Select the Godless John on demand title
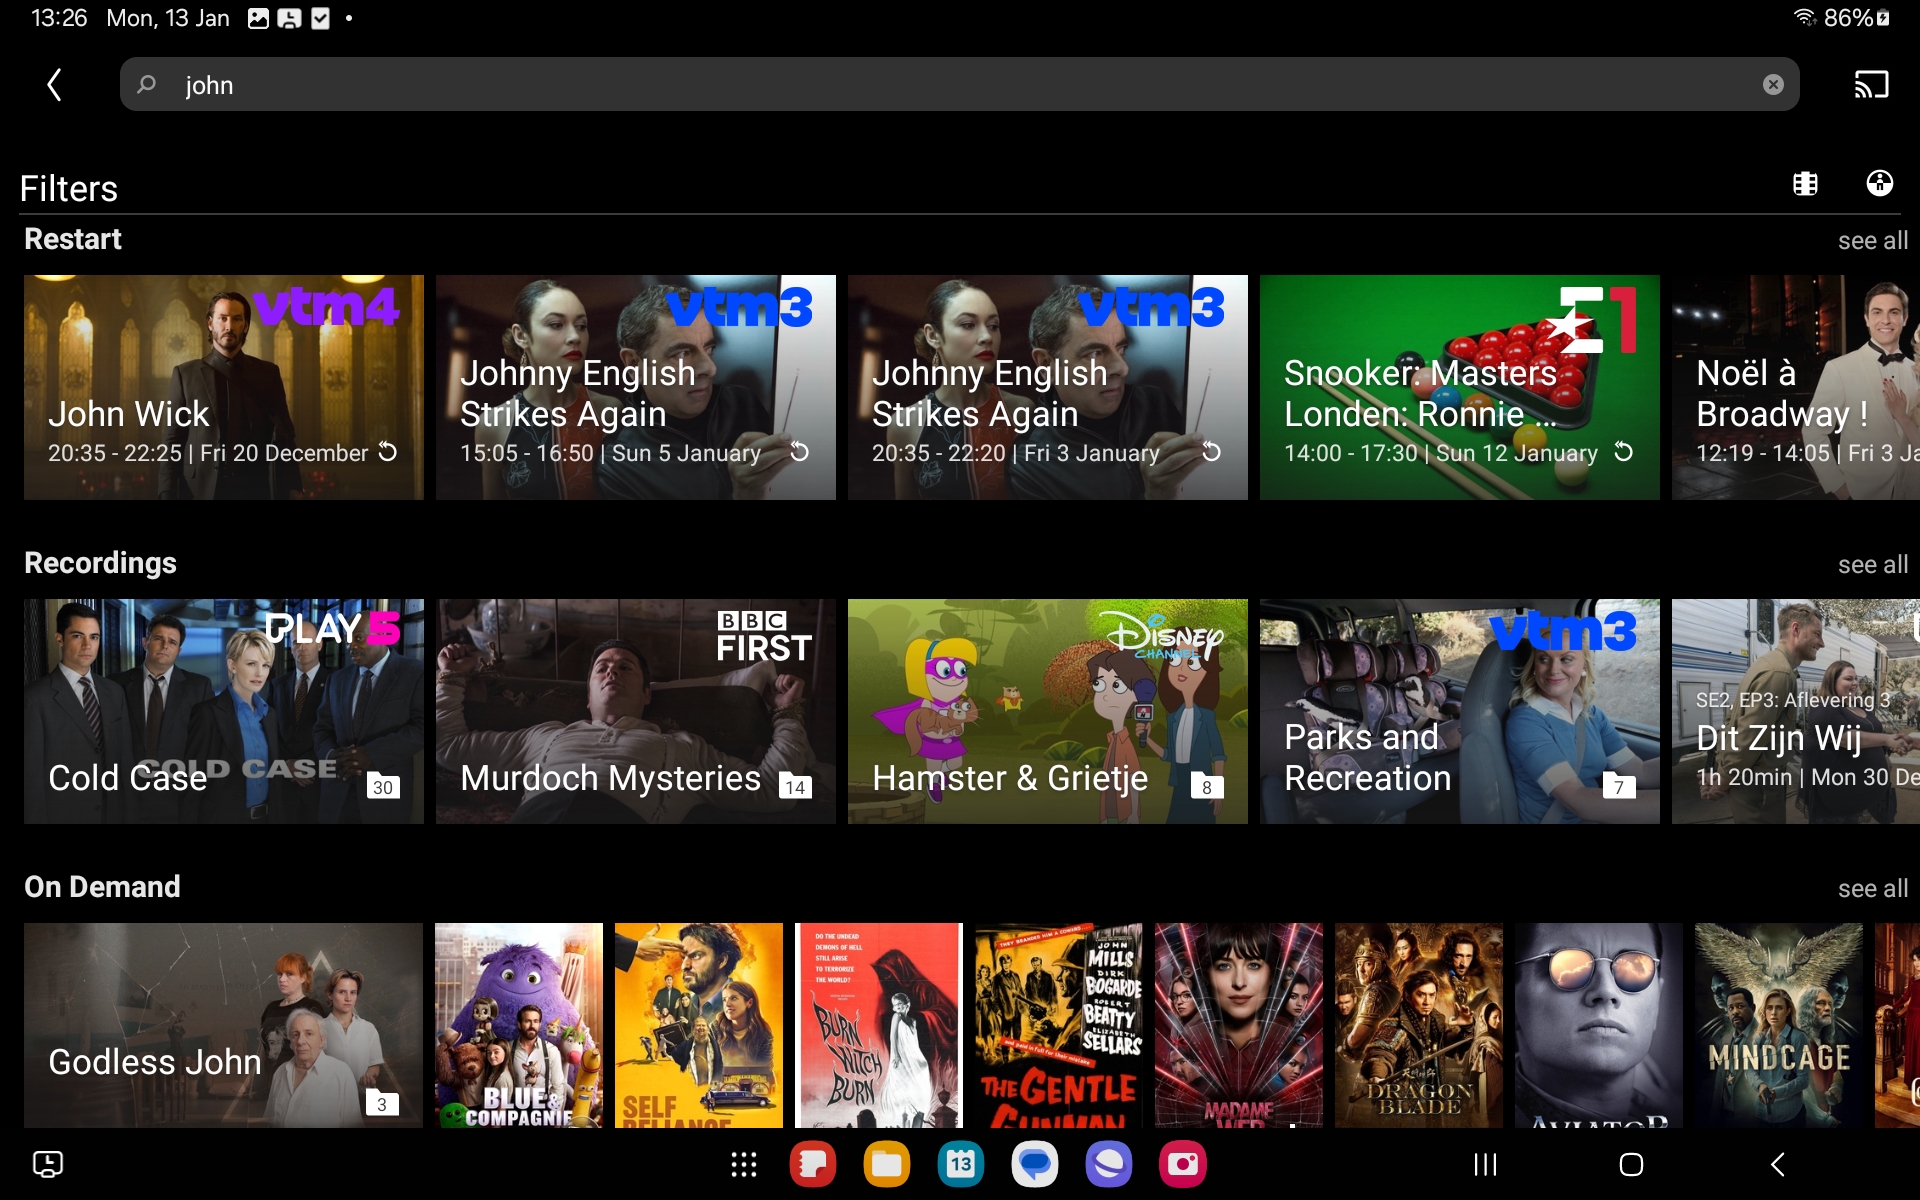Viewport: 1920px width, 1200px height. click(x=224, y=1025)
